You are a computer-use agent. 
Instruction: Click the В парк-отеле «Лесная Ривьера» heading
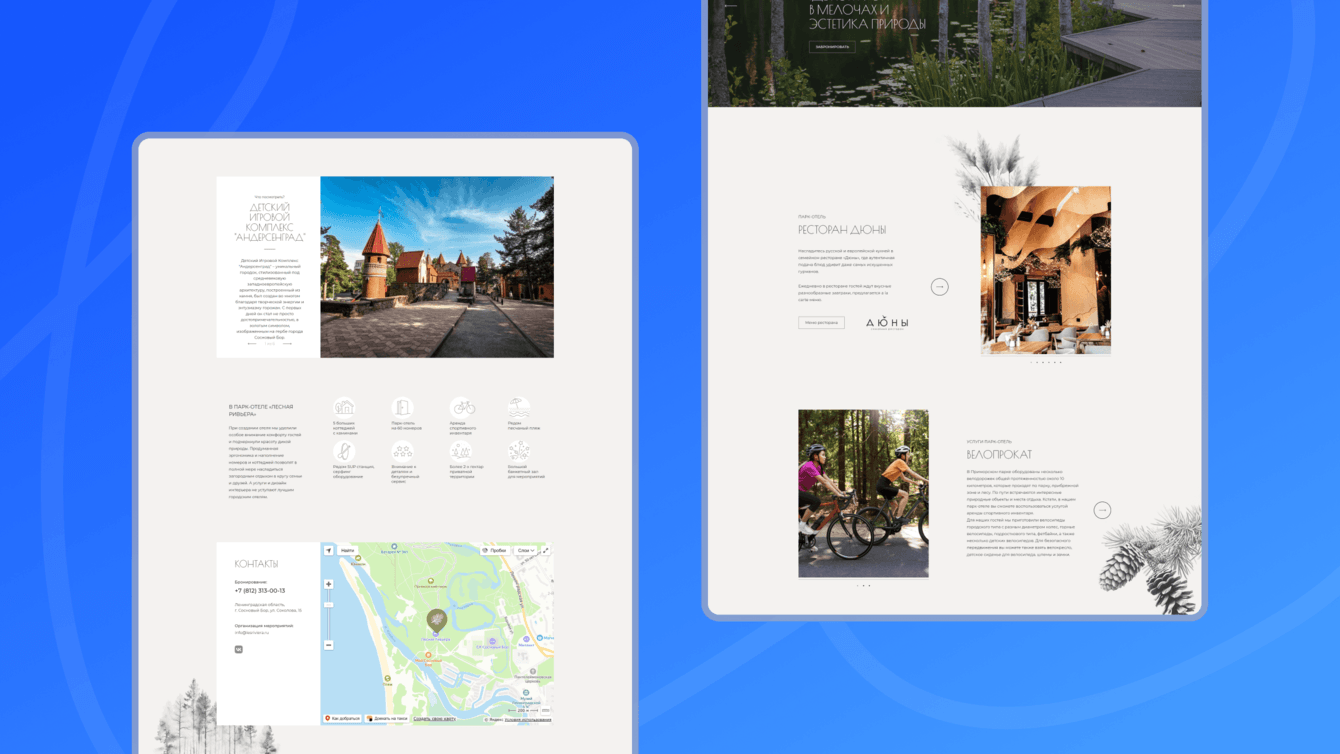point(260,410)
